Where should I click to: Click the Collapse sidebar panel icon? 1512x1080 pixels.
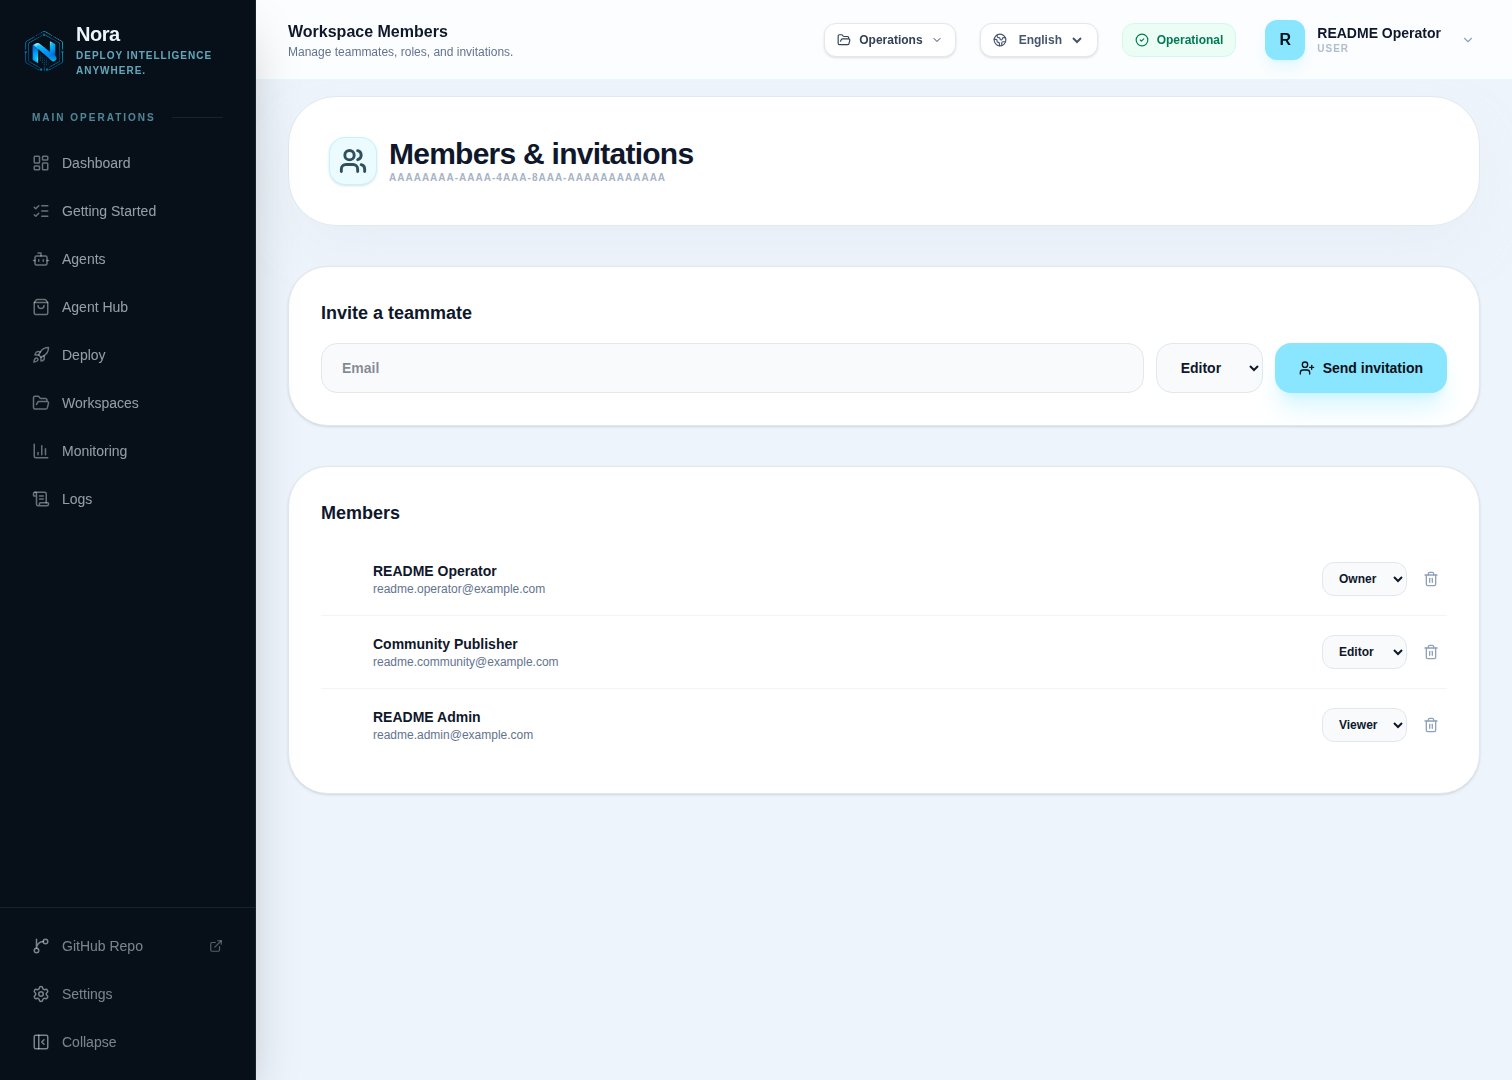(41, 1042)
